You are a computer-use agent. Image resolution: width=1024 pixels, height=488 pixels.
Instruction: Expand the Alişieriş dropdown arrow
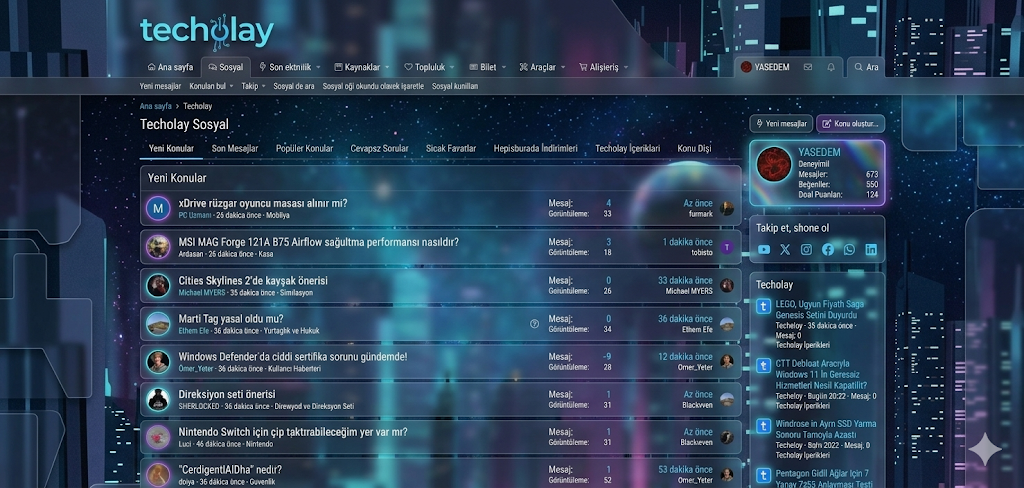(626, 67)
